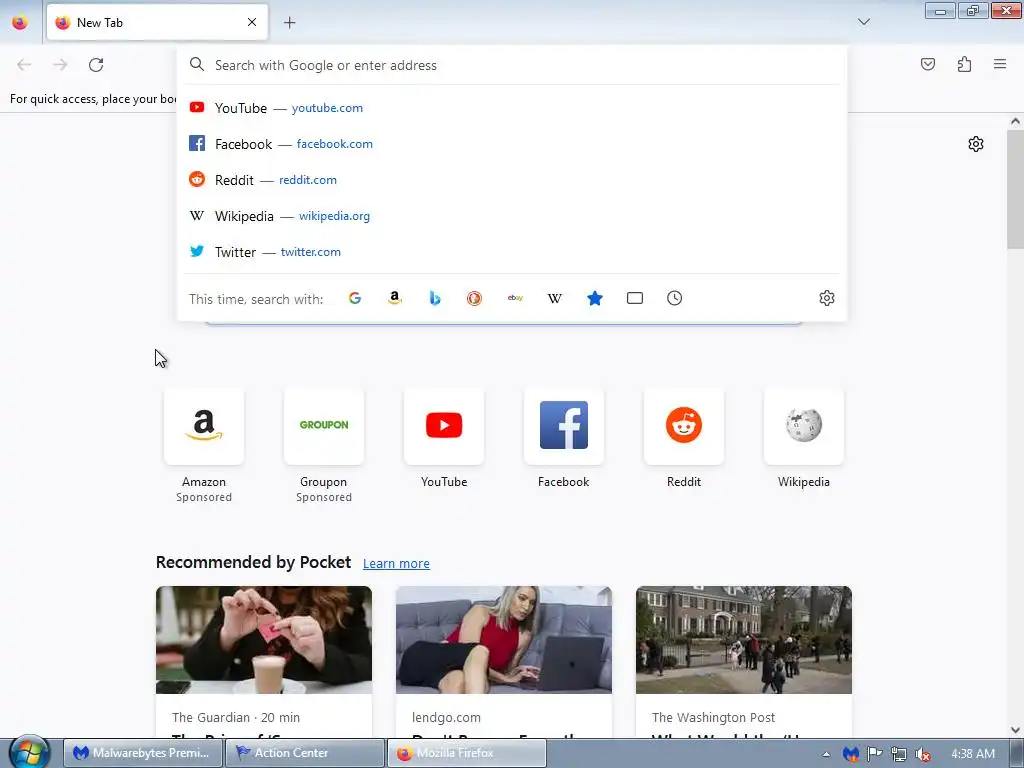Reload the page with the refresh icon
The width and height of the screenshot is (1024, 768).
click(96, 65)
